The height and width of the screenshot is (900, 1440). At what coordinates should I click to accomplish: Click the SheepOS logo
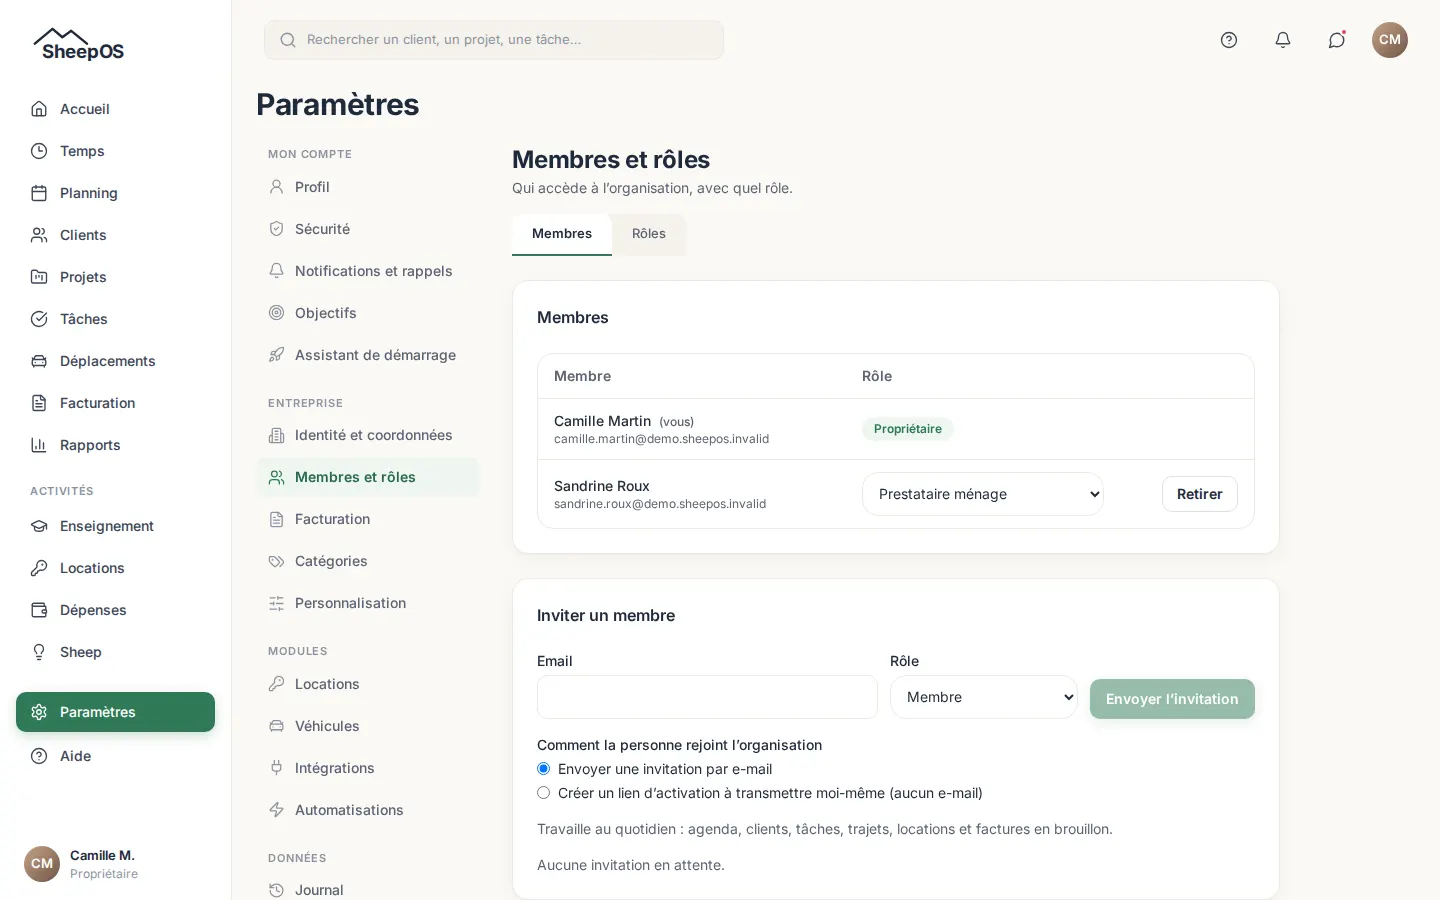point(79,44)
